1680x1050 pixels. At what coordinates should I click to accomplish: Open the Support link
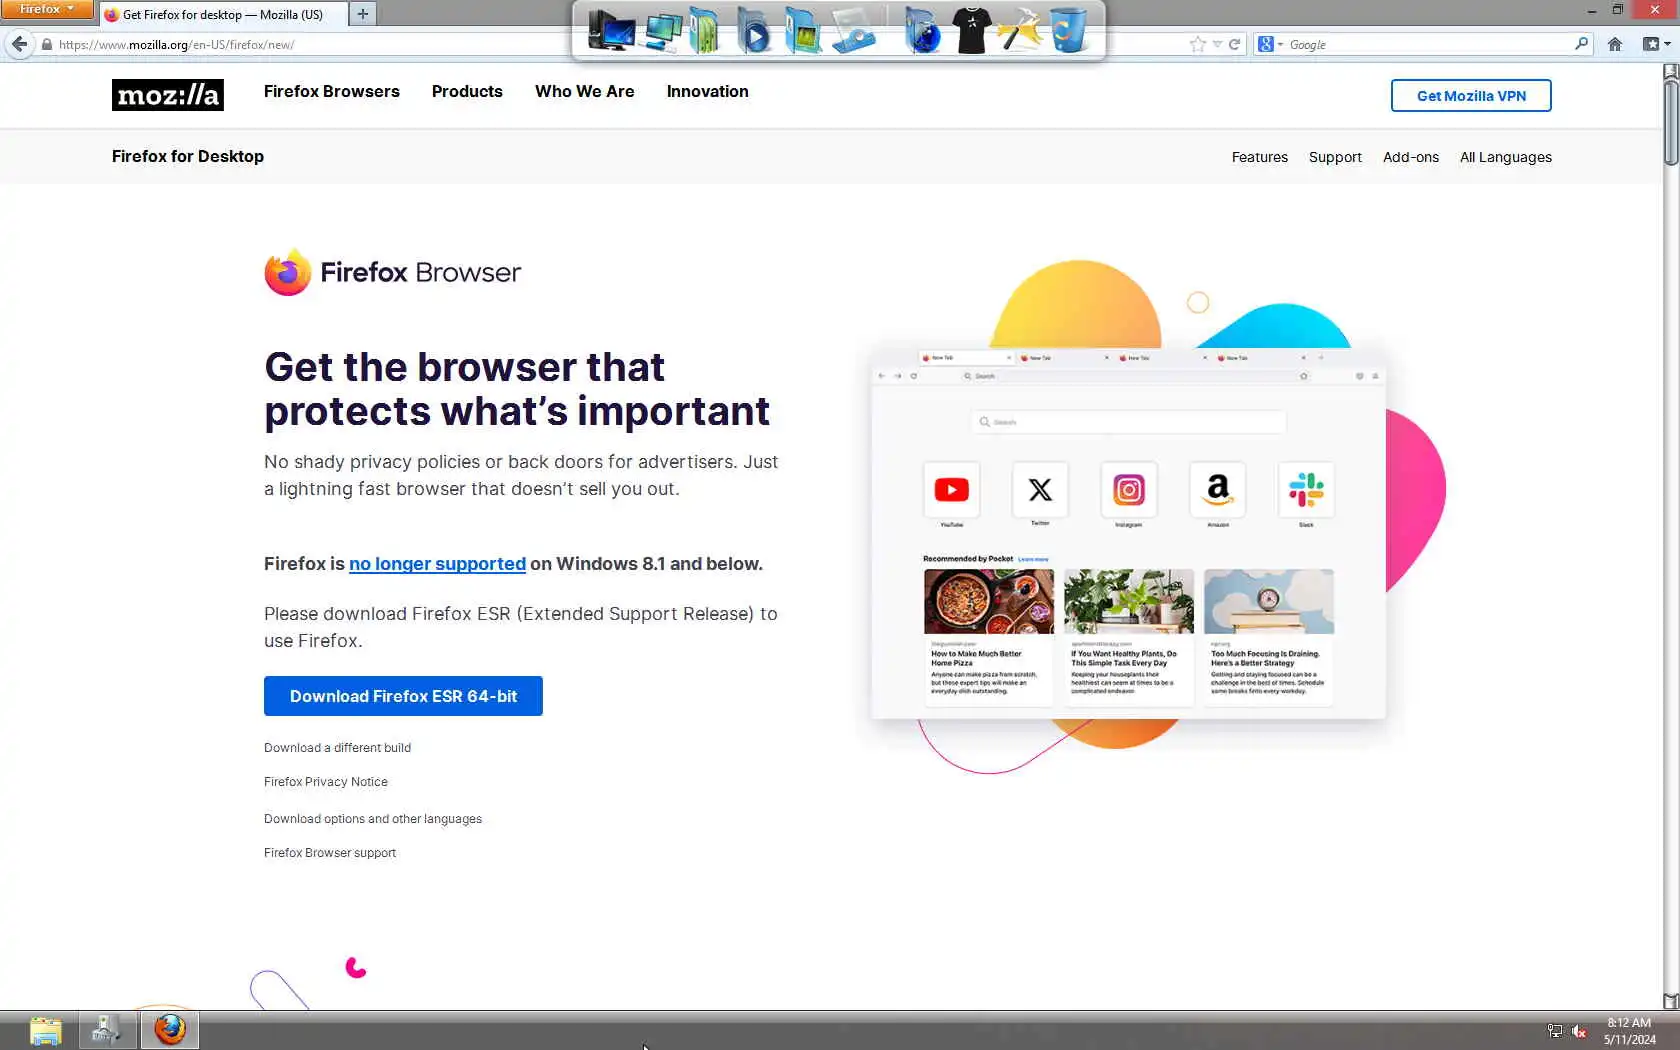tap(1335, 157)
